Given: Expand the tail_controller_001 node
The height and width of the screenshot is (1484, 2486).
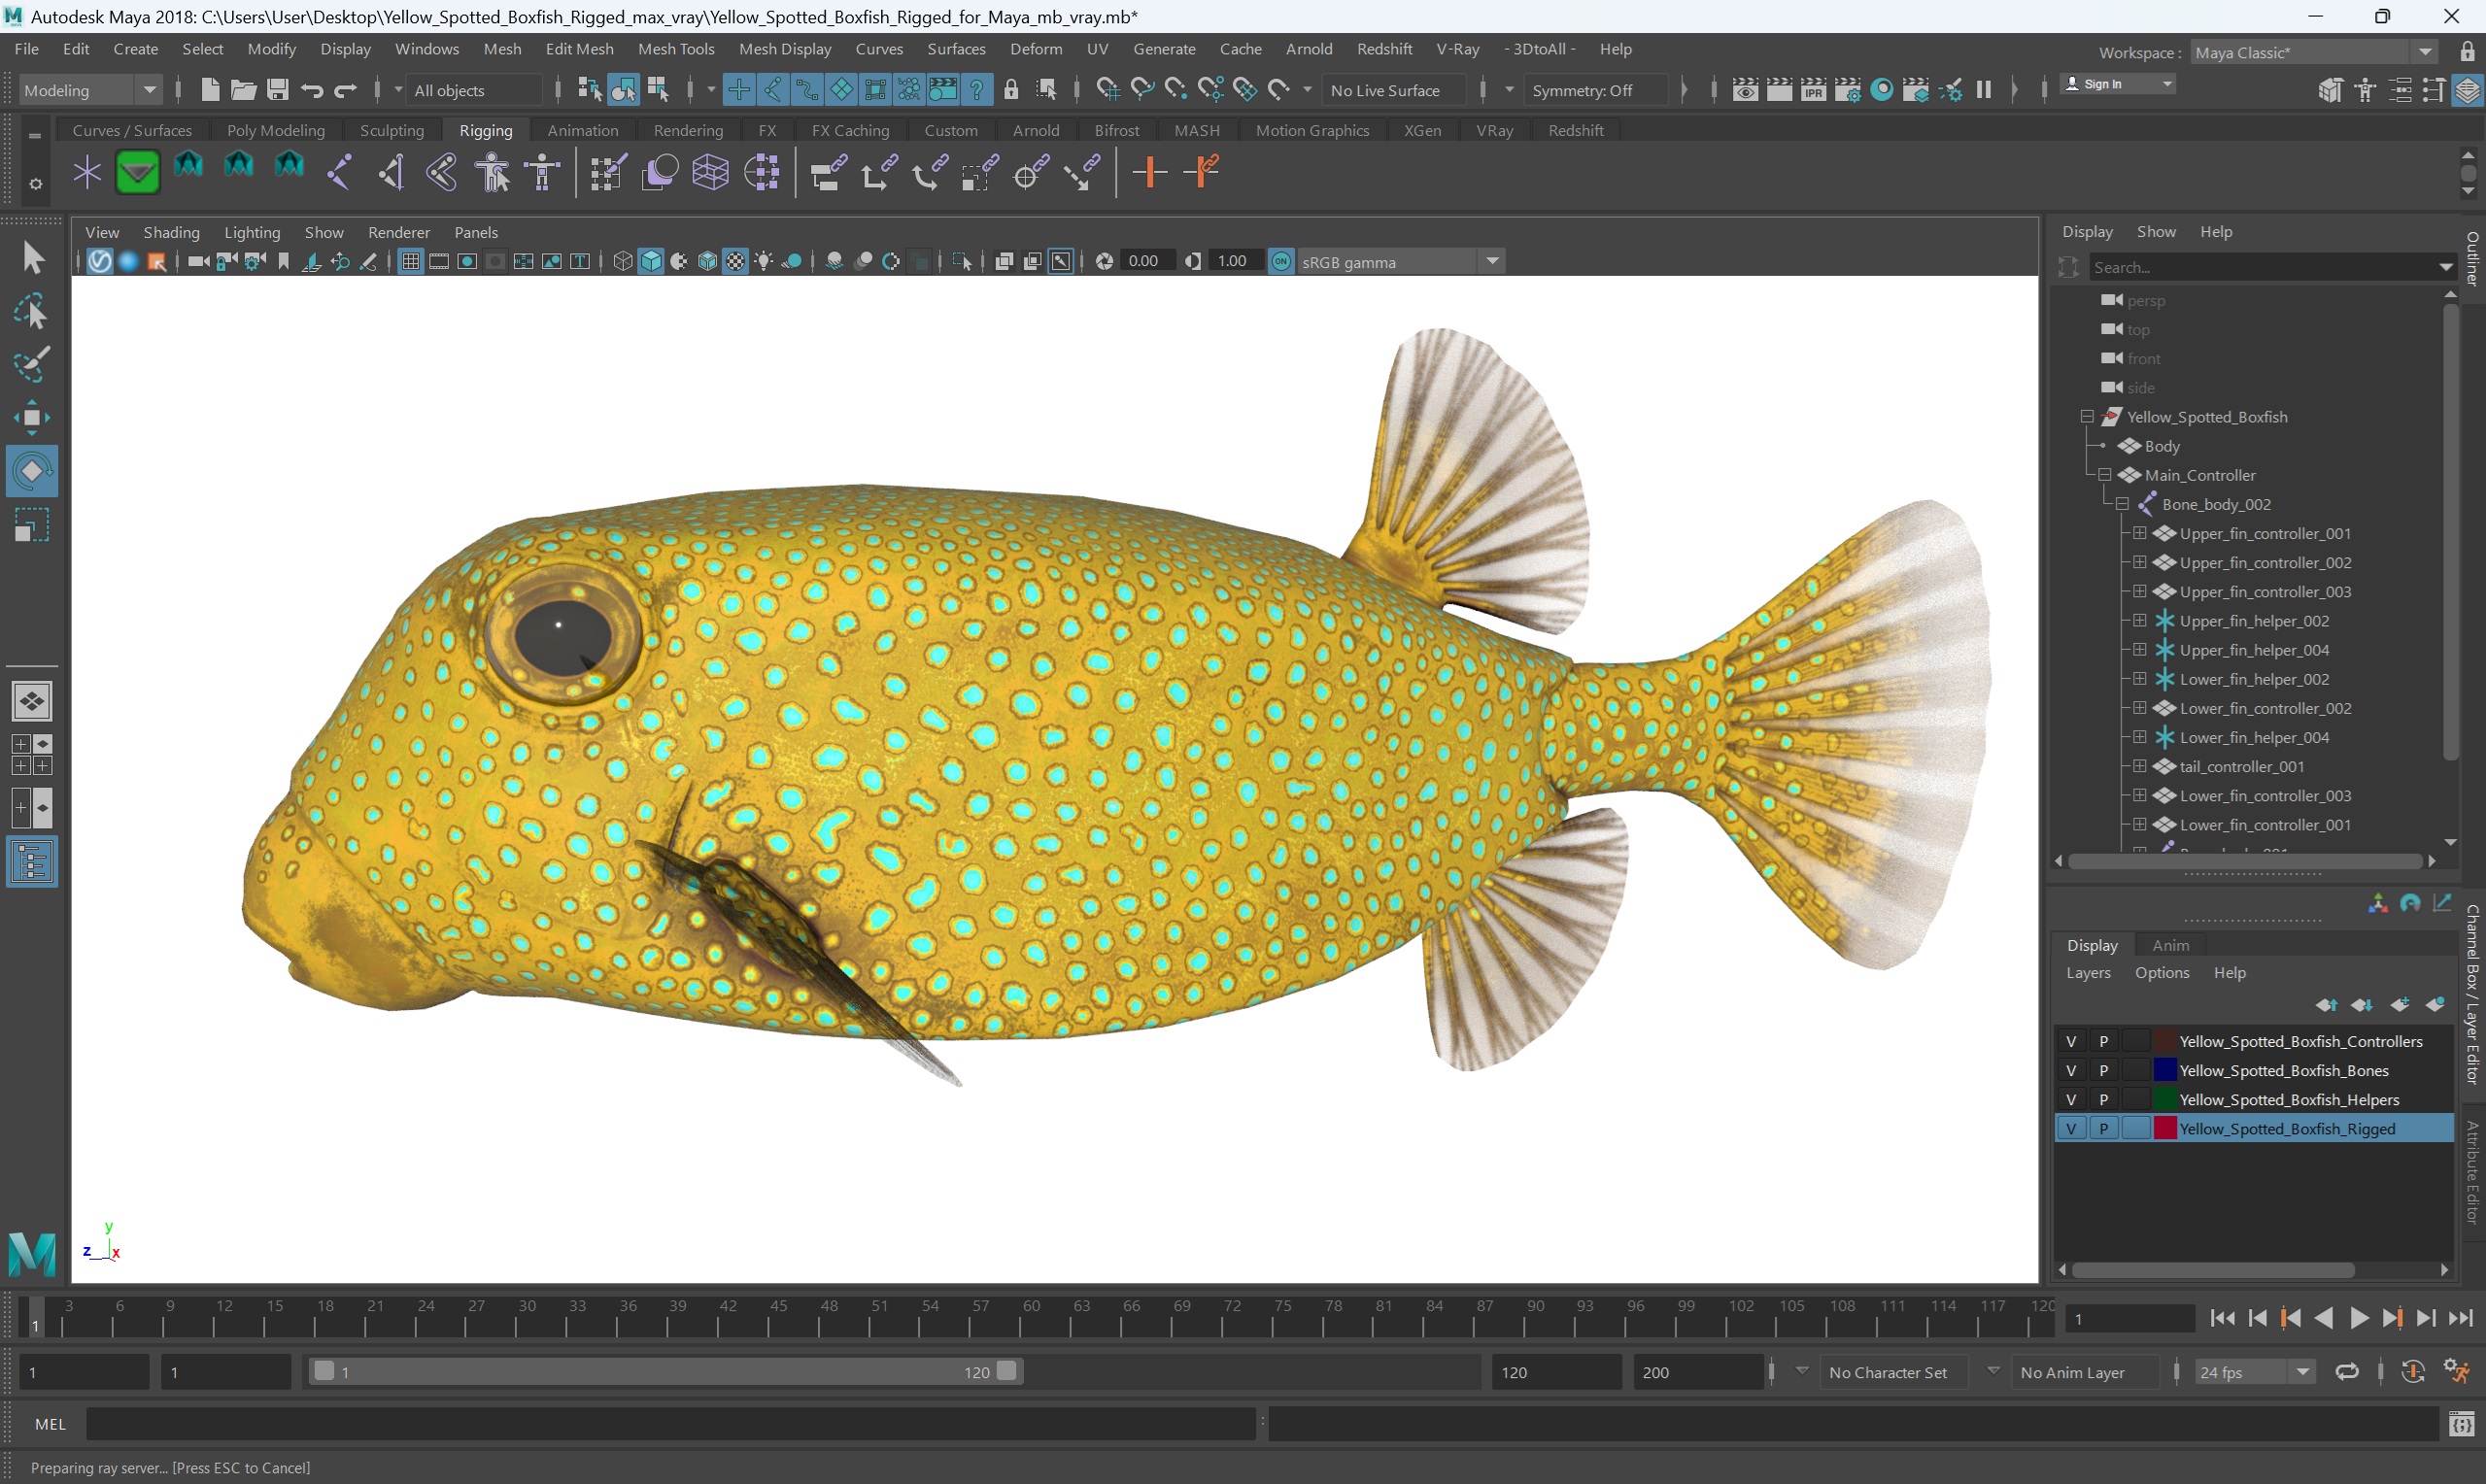Looking at the screenshot, I should coord(2139,765).
